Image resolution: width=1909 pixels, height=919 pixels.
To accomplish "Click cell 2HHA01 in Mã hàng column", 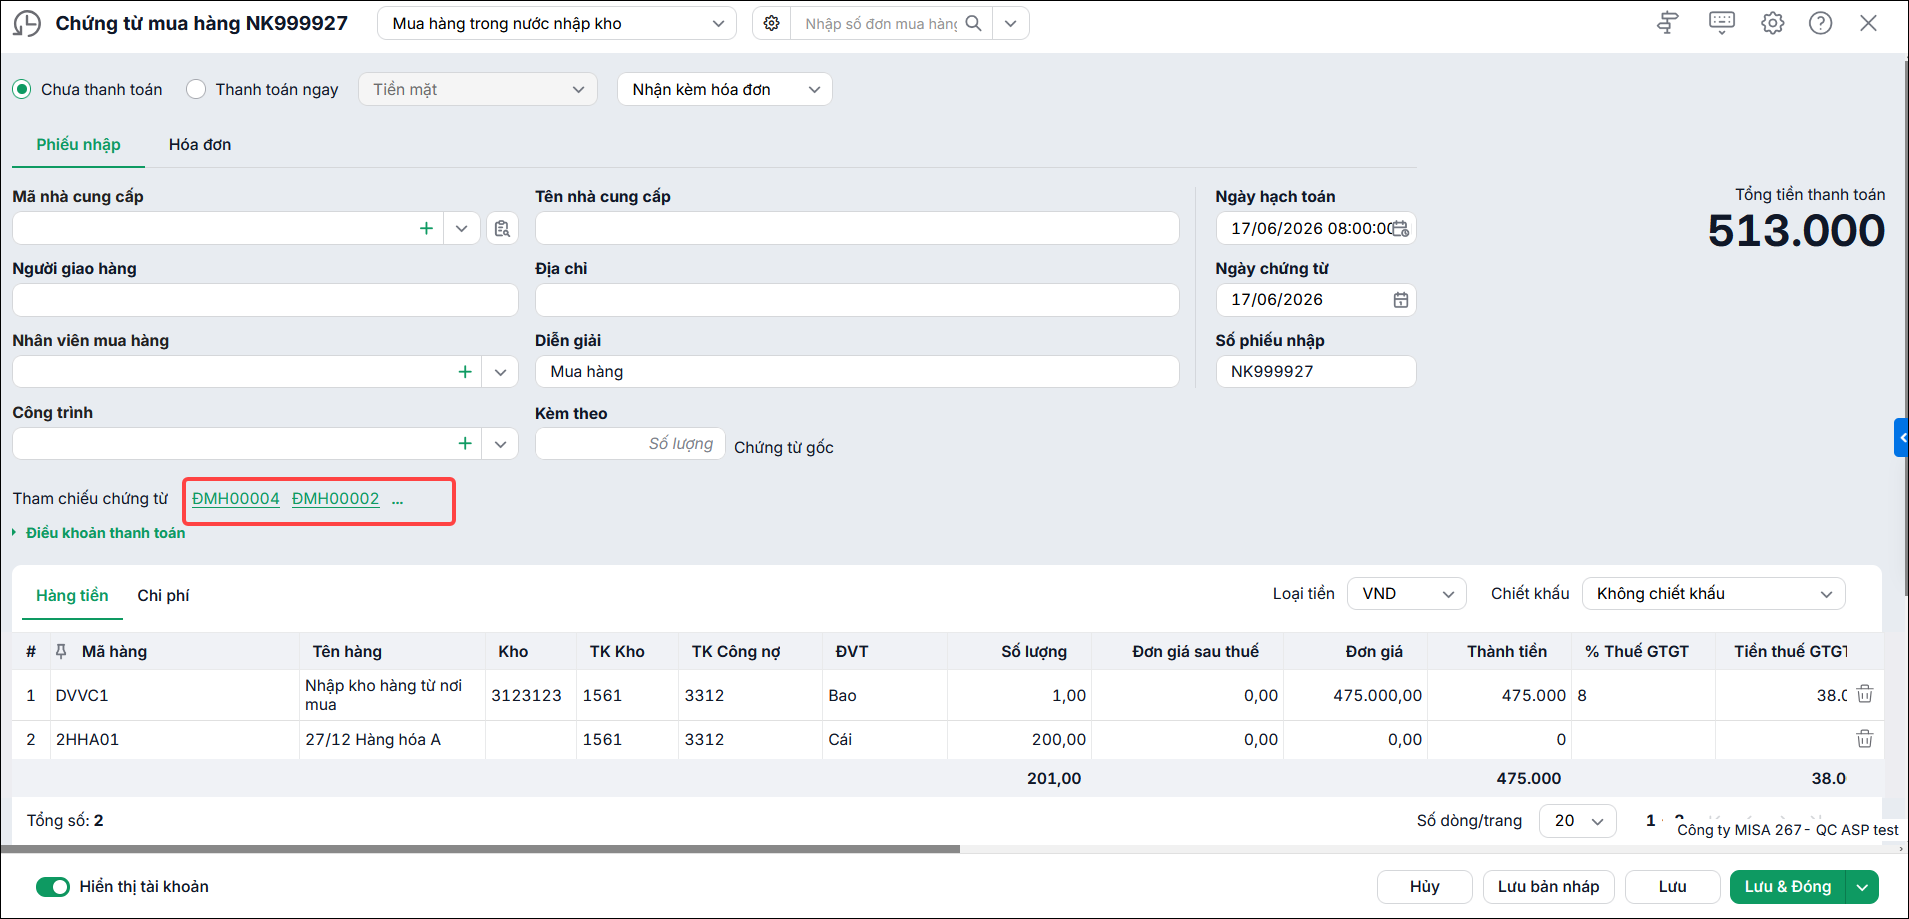I will 175,740.
